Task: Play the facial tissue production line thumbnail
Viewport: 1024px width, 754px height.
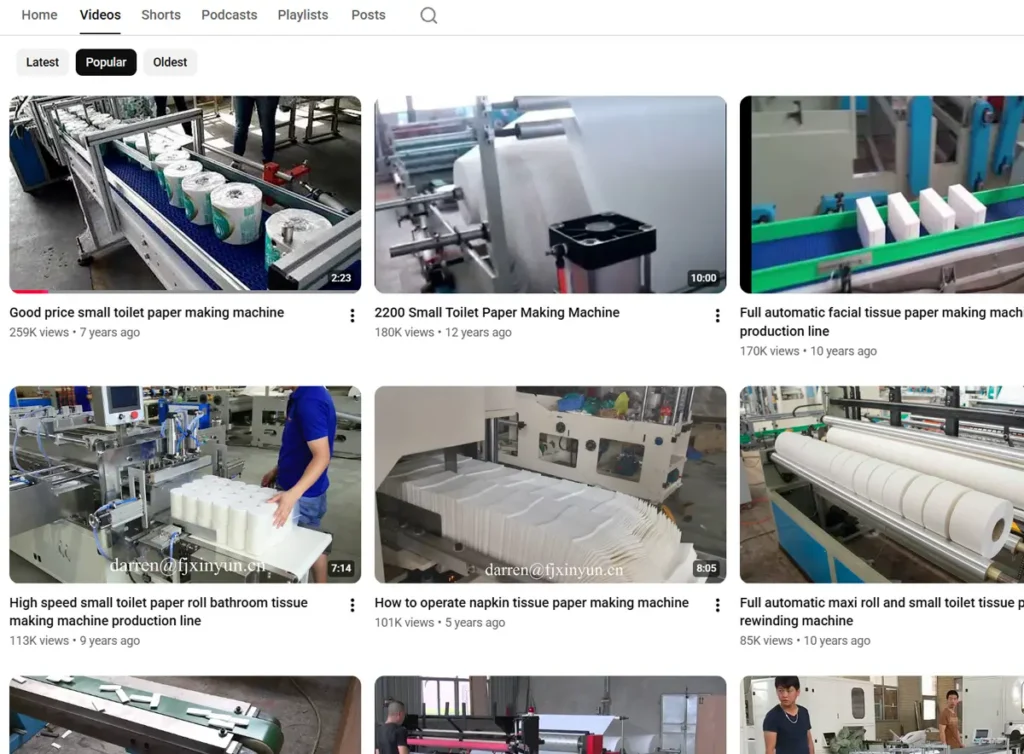Action: coord(882,195)
